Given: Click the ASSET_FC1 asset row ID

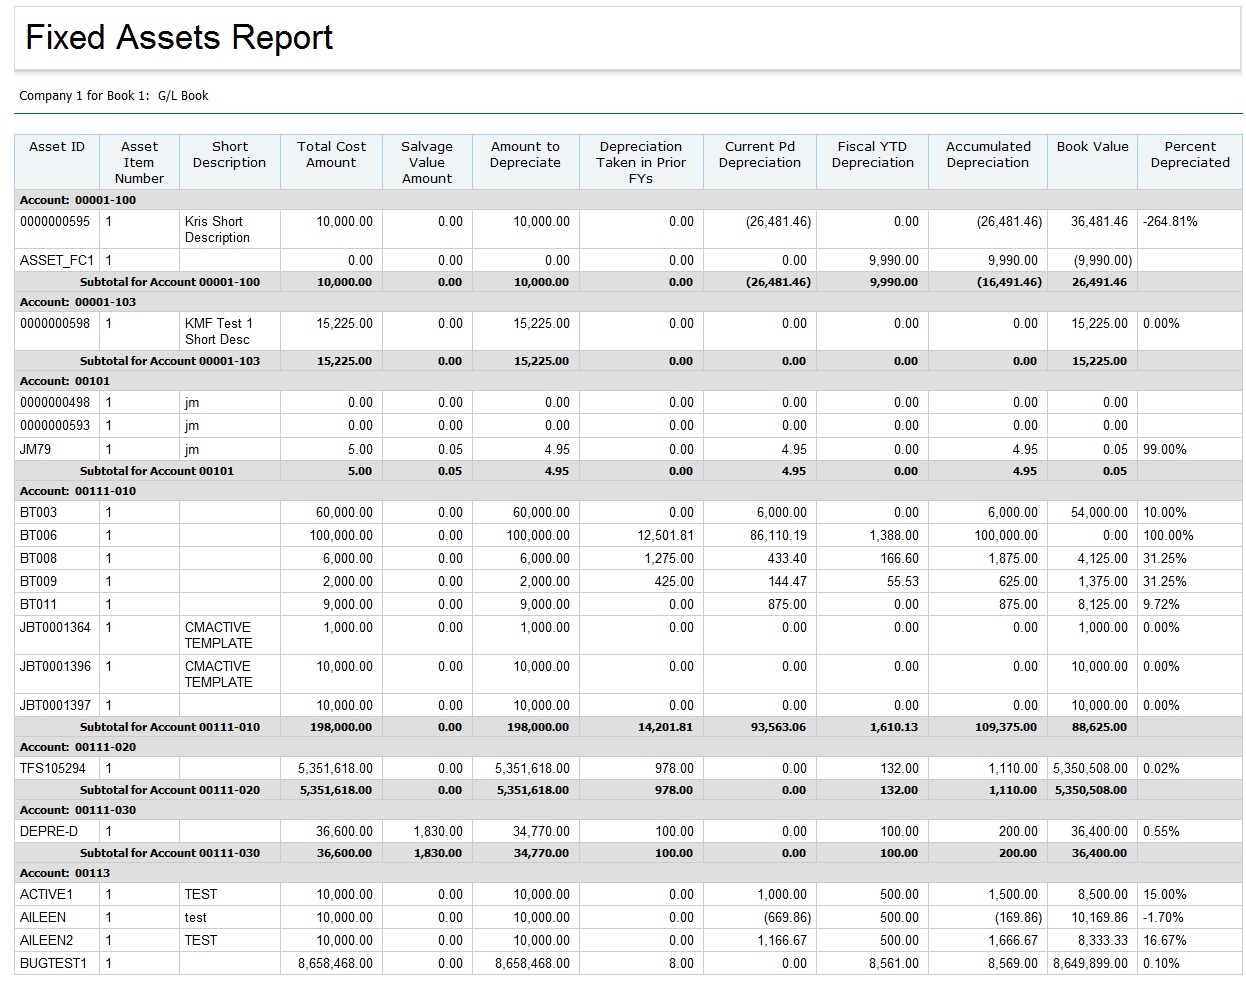Looking at the screenshot, I should [x=57, y=261].
